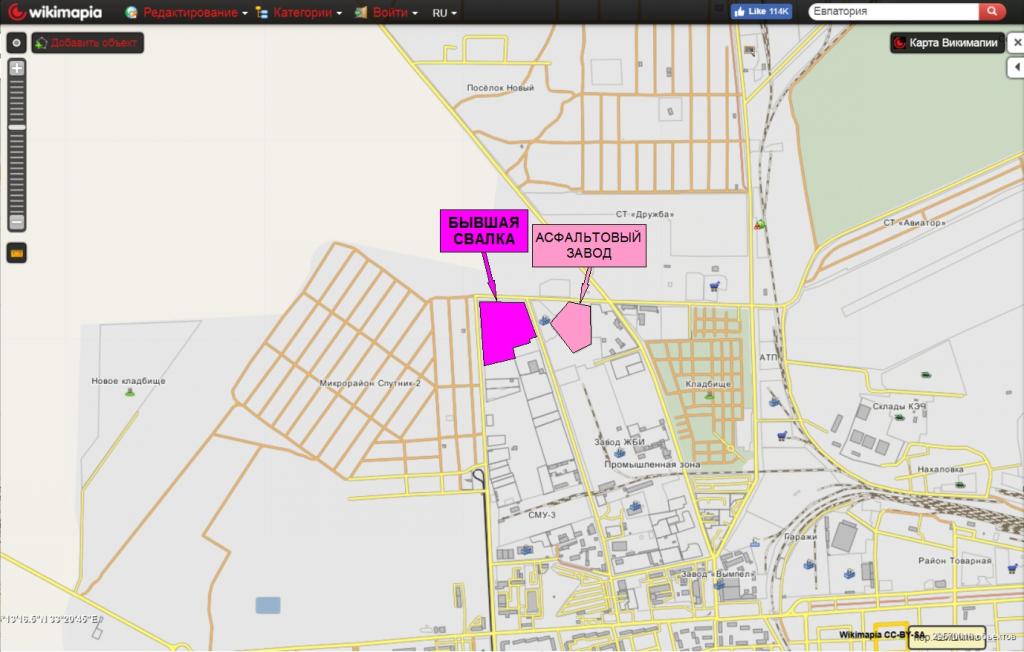Activate the yellow ruler measure tool
Screen dimensions: 1024x652
click(x=17, y=253)
